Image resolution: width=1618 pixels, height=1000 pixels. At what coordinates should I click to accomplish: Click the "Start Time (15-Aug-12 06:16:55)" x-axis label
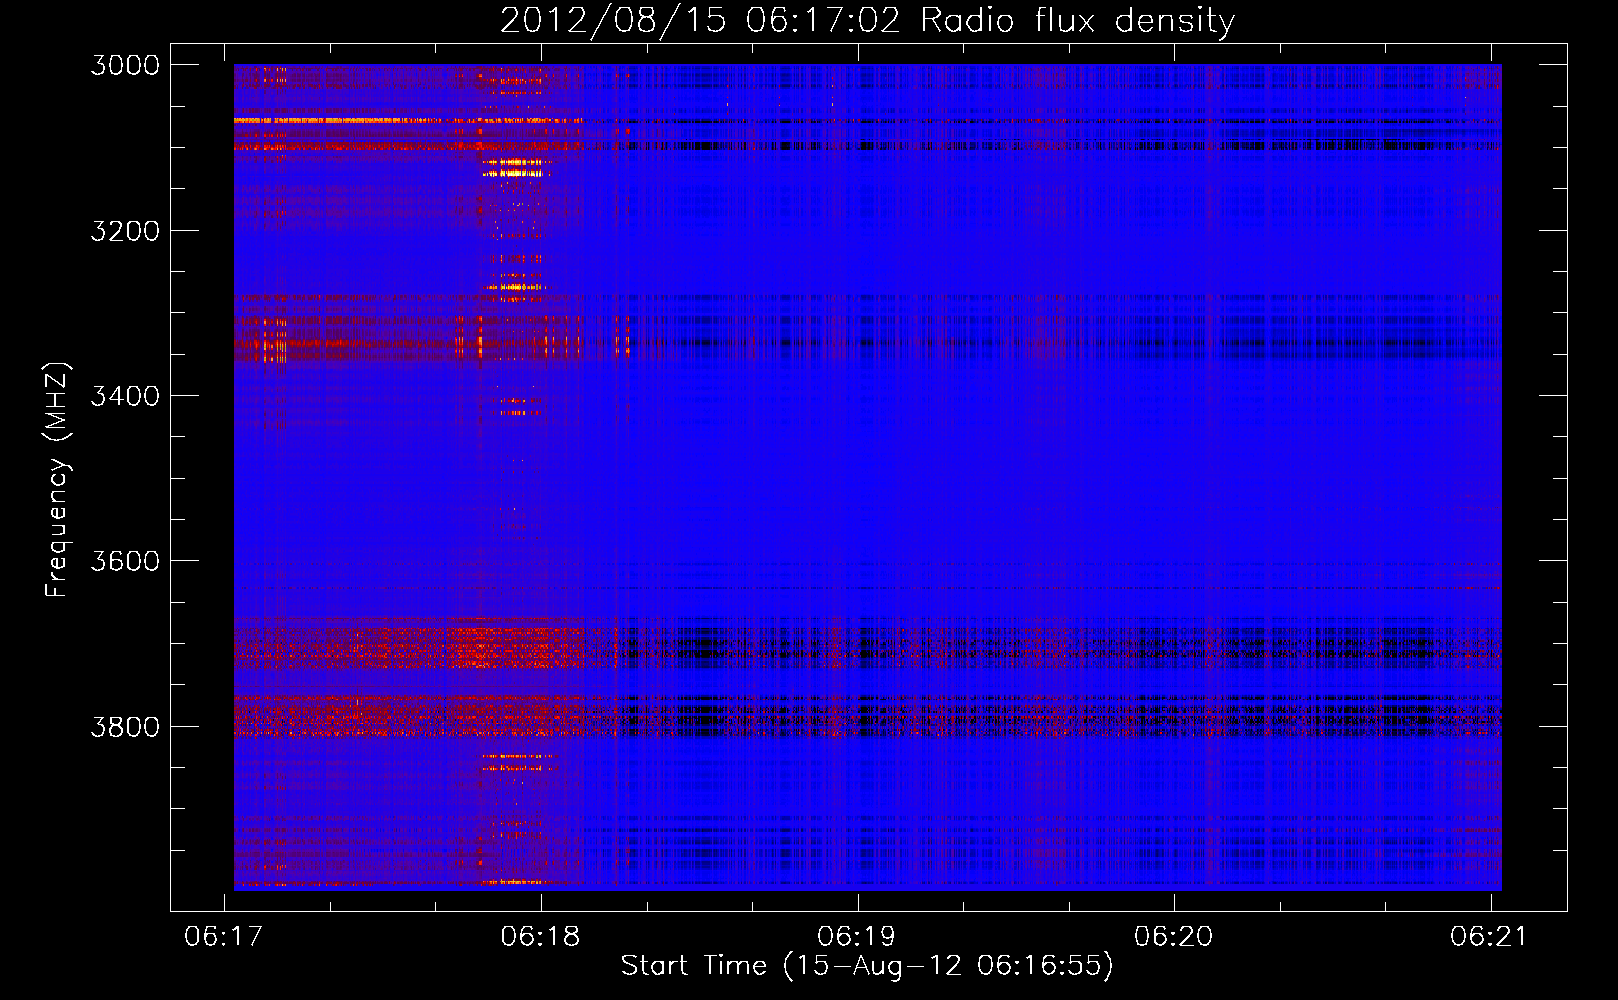867,966
